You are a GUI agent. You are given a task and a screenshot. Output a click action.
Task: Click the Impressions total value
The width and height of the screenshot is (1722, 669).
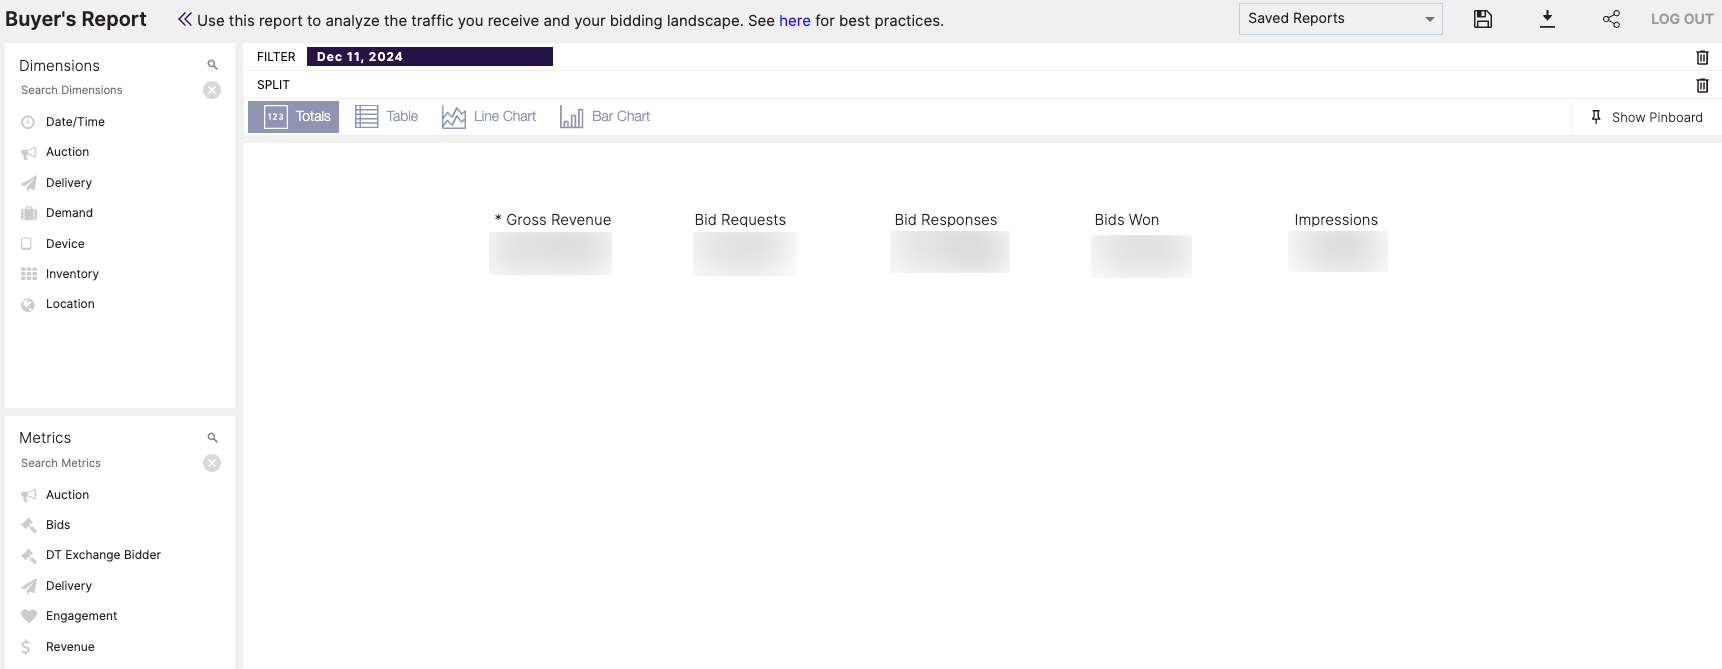1338,251
